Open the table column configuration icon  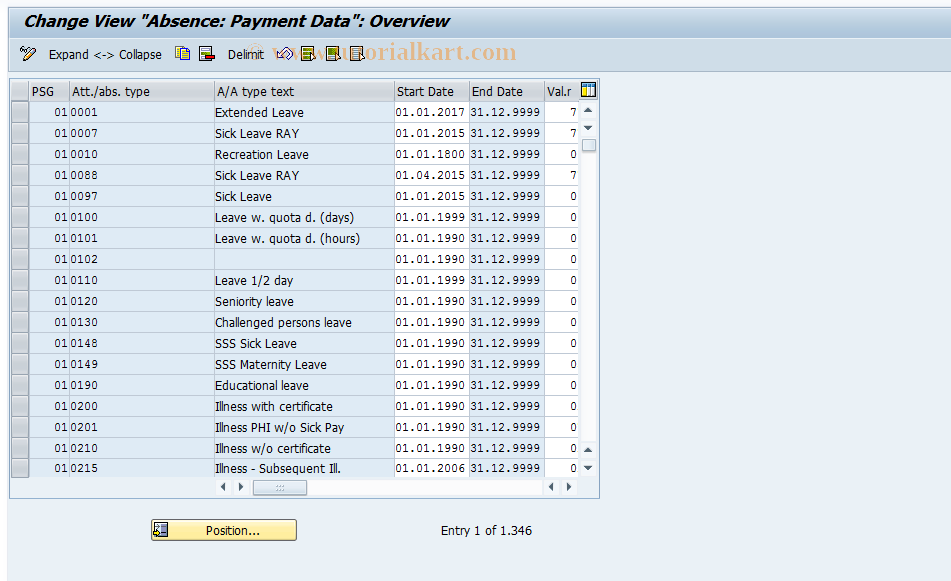pyautogui.click(x=588, y=90)
